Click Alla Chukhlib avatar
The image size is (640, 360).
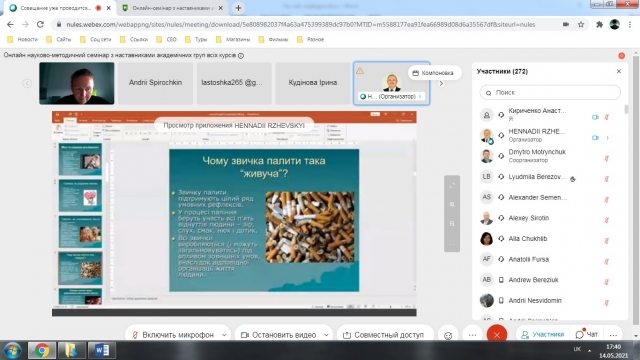(x=486, y=239)
